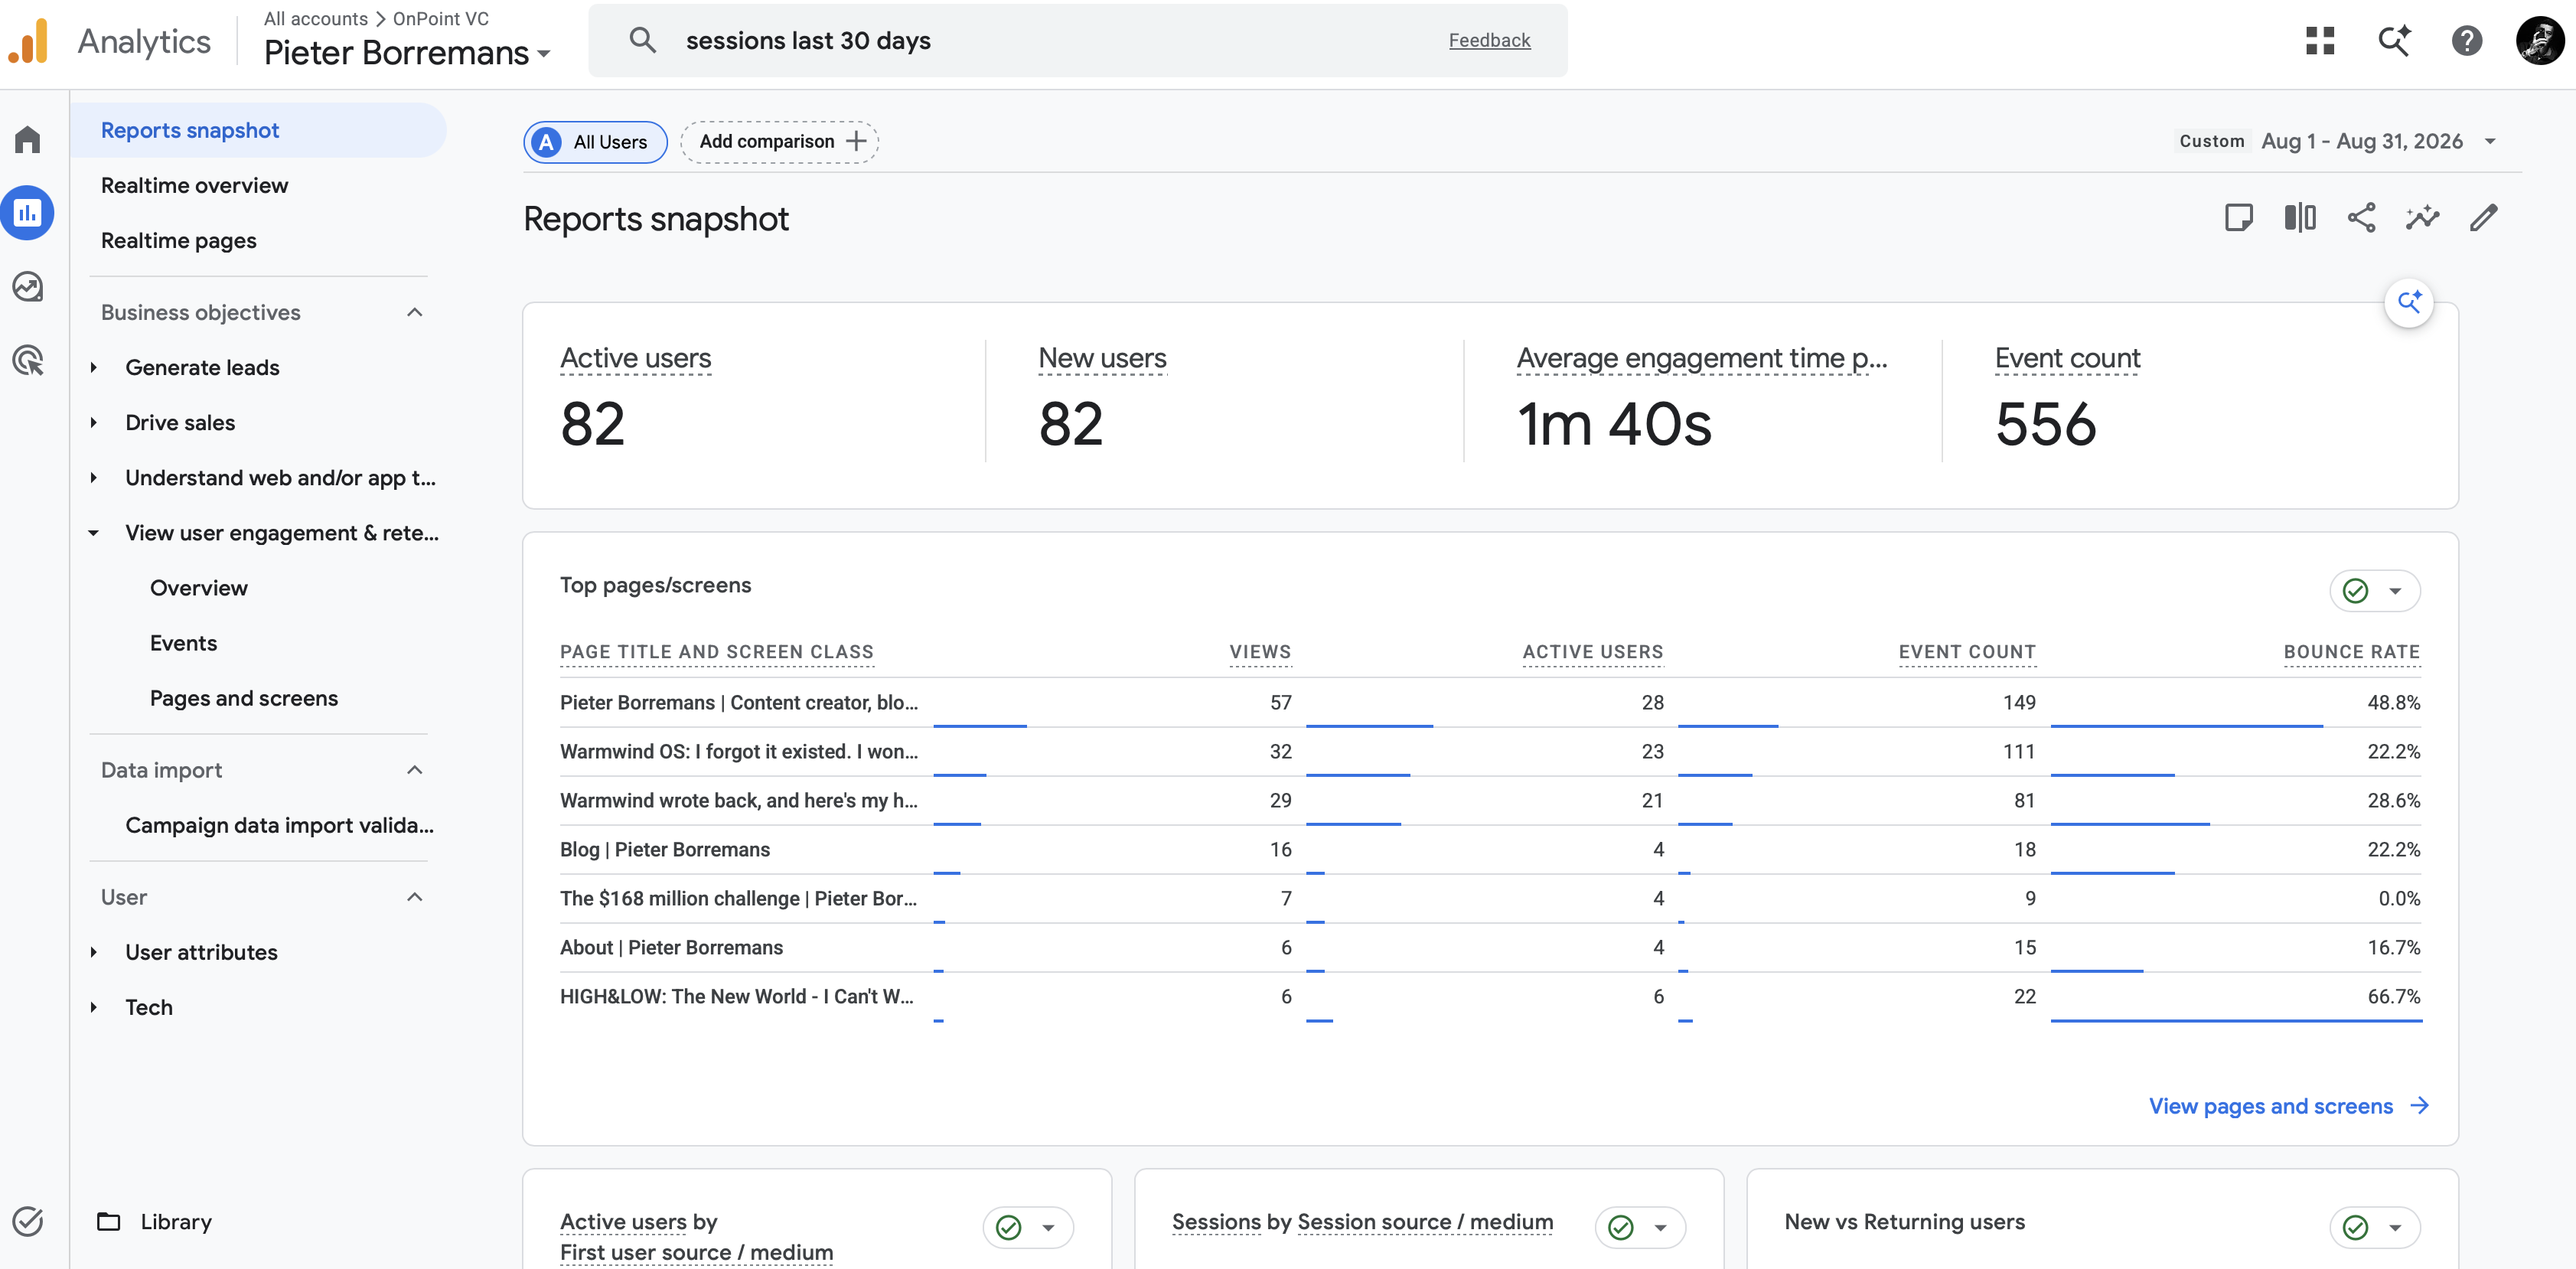Viewport: 2576px width, 1269px height.
Task: Open Top pages/screens card dropdown arrow
Action: coord(2395,591)
